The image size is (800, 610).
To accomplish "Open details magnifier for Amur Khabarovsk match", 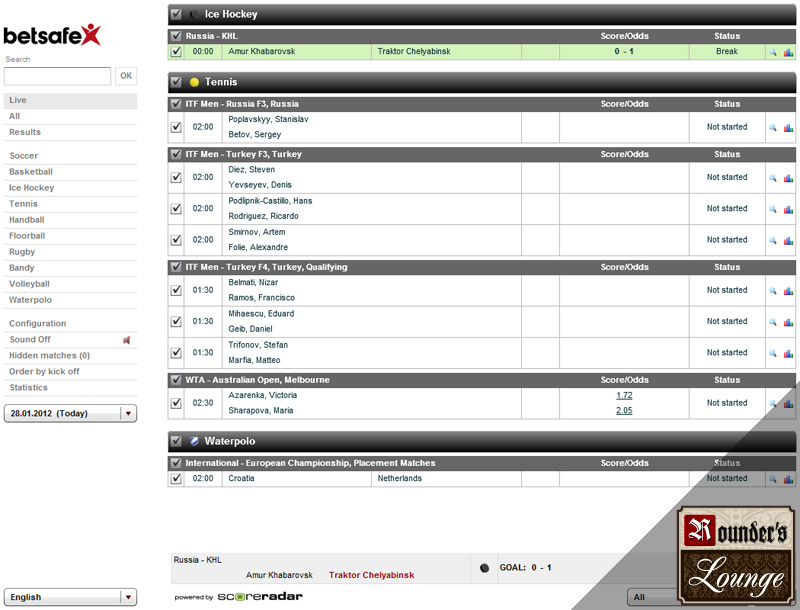I will coord(773,52).
